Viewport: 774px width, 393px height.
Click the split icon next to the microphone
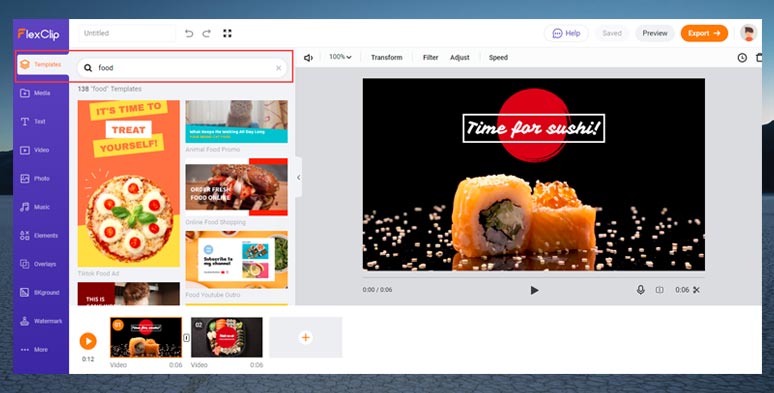(x=659, y=290)
